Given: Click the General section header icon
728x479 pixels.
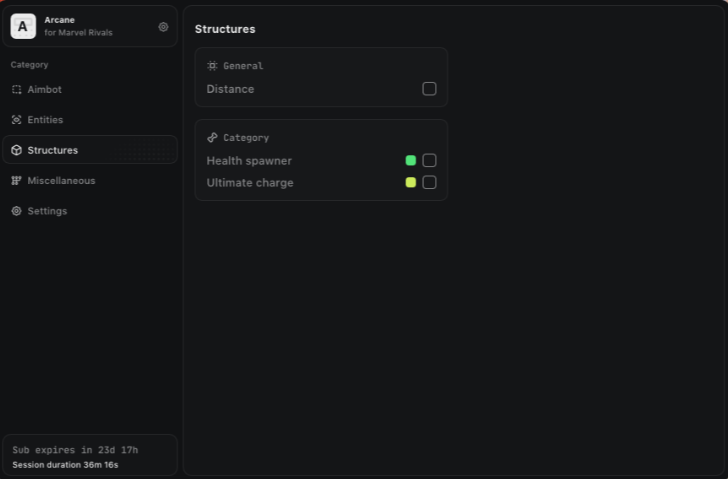Looking at the screenshot, I should point(212,66).
